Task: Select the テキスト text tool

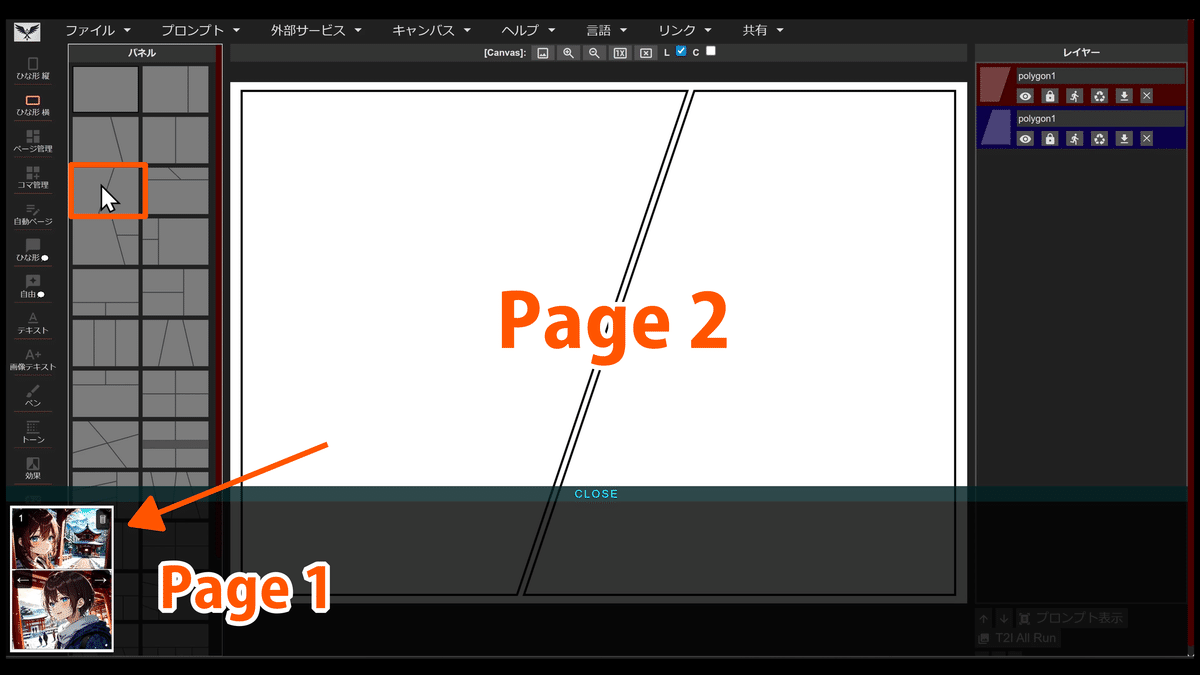Action: pos(31,325)
